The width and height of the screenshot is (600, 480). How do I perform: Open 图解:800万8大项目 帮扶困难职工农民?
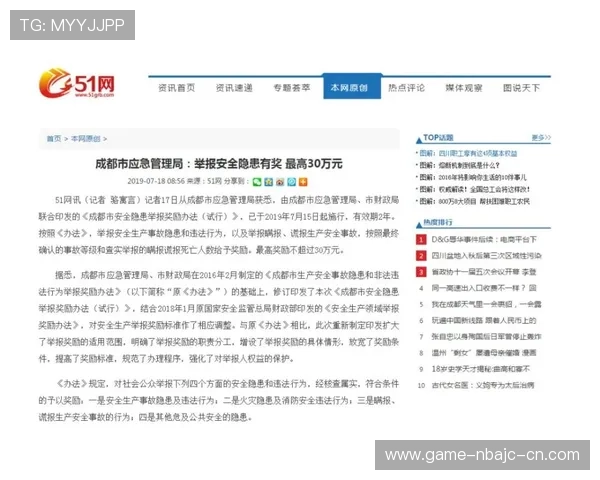point(474,201)
